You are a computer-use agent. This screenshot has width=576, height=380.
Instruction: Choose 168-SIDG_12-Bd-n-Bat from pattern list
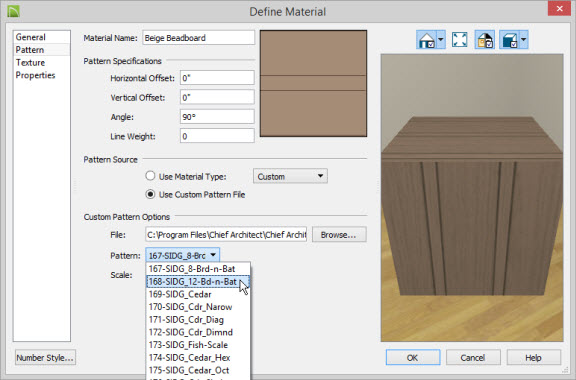coord(198,282)
